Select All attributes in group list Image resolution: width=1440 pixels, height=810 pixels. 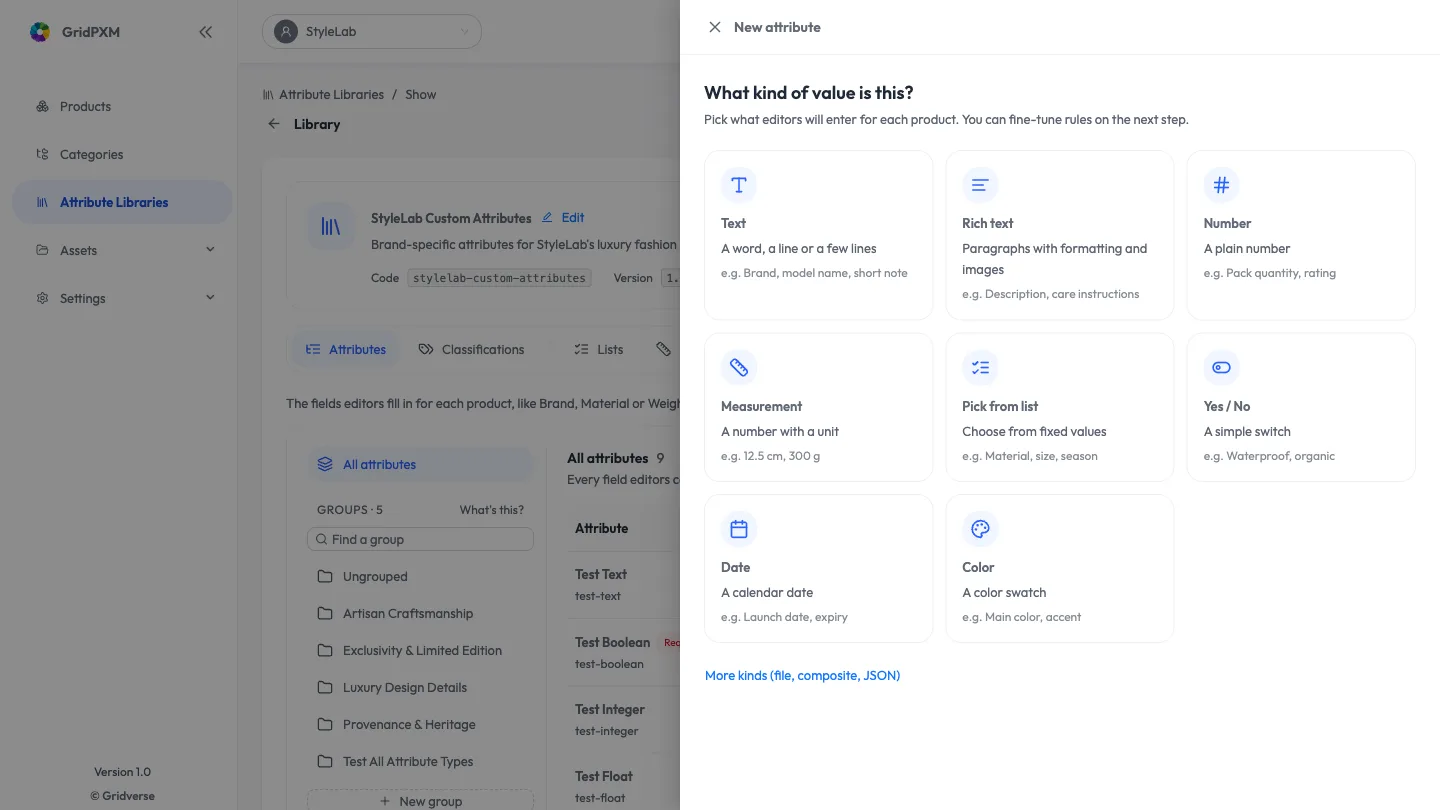[420, 464]
